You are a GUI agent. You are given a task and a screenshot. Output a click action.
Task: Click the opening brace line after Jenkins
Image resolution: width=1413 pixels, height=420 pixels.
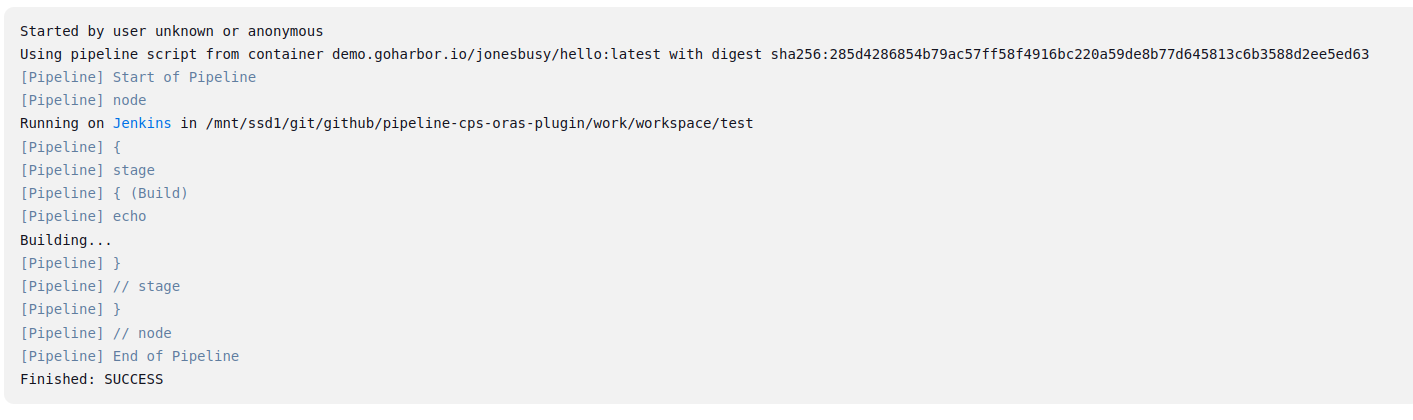coord(70,147)
